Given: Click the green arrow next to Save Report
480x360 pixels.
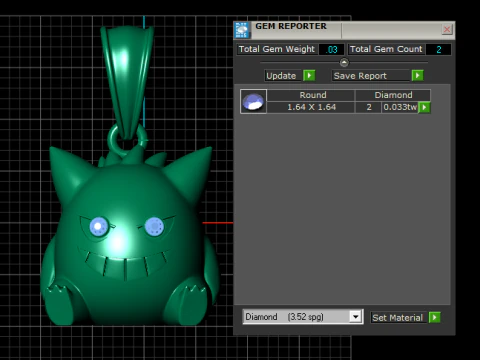Looking at the screenshot, I should [418, 76].
